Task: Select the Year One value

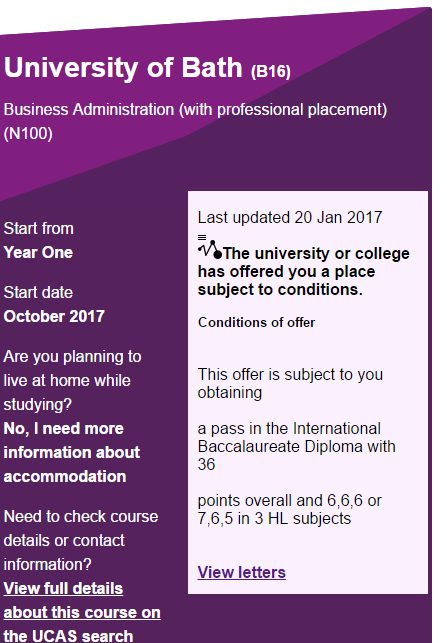Action: click(x=38, y=253)
